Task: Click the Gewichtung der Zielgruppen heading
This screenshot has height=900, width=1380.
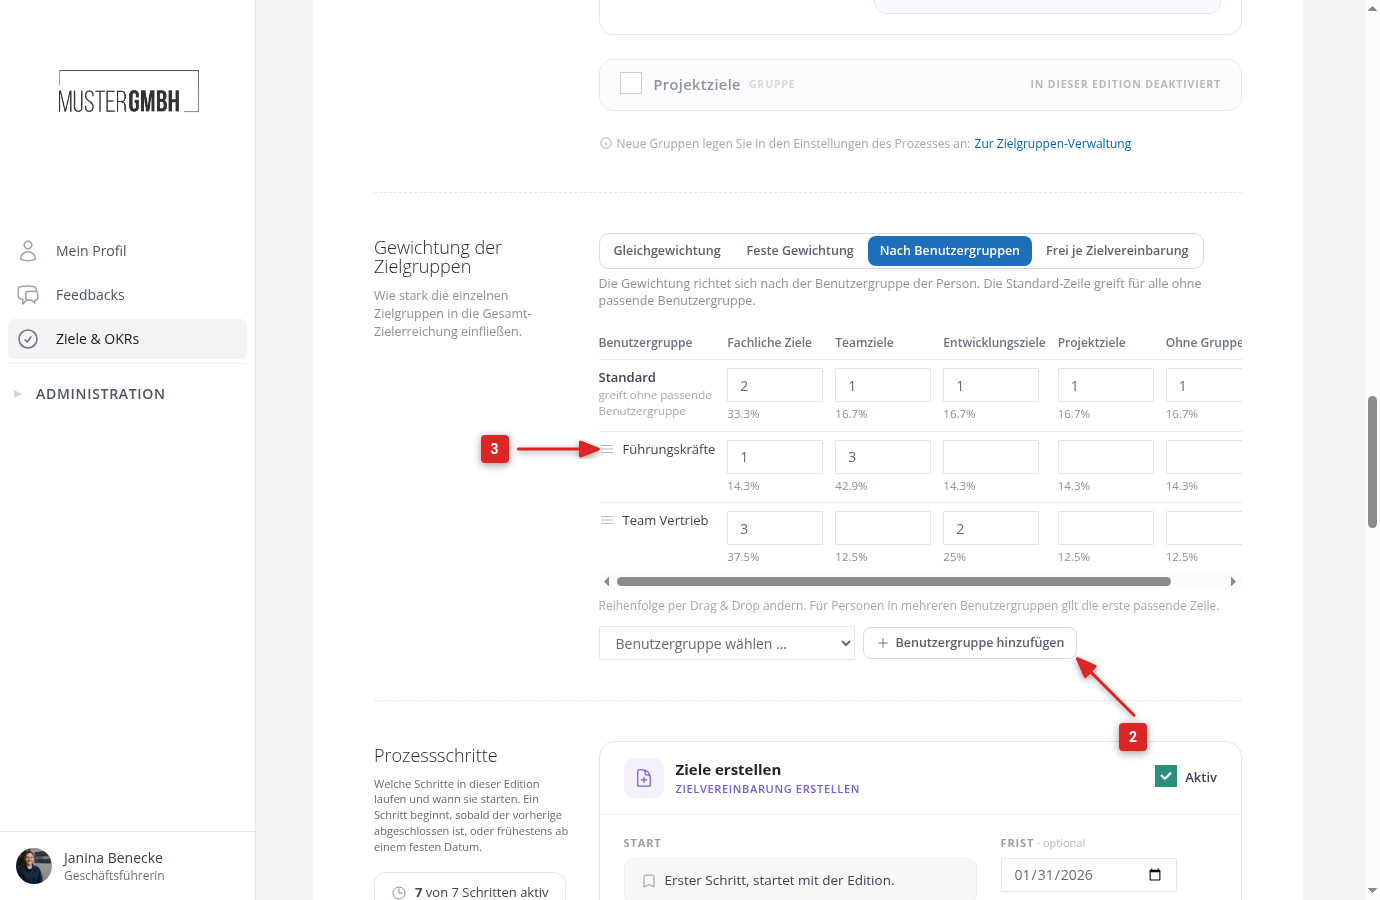Action: pos(438,257)
